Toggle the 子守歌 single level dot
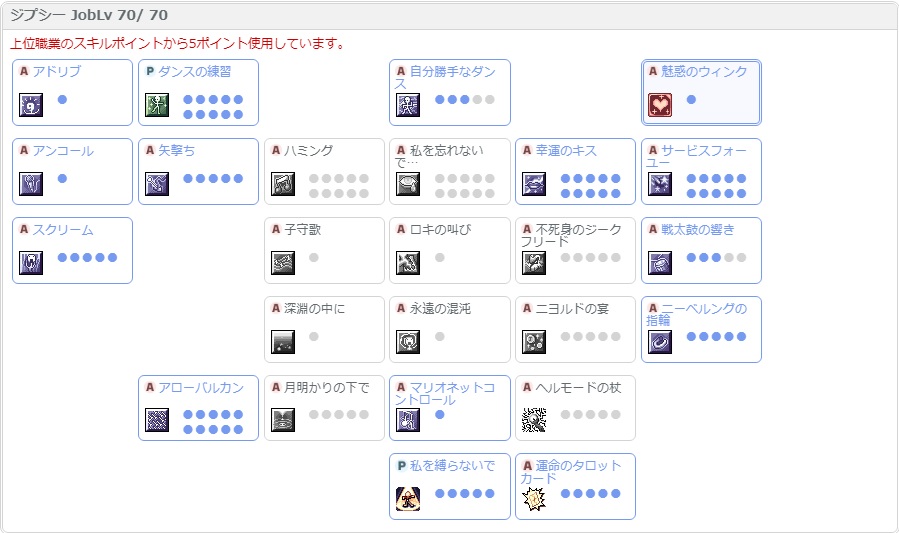 coord(314,258)
